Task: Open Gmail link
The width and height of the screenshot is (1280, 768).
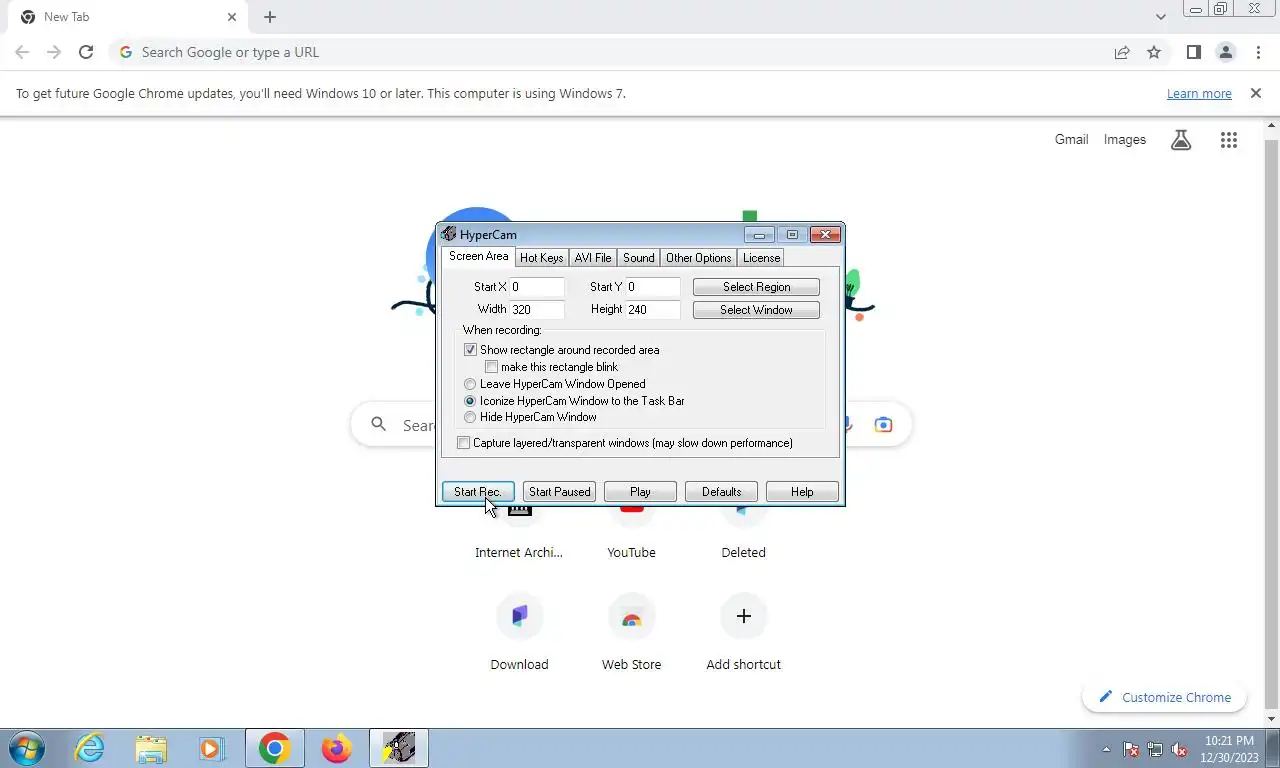Action: coord(1071,139)
